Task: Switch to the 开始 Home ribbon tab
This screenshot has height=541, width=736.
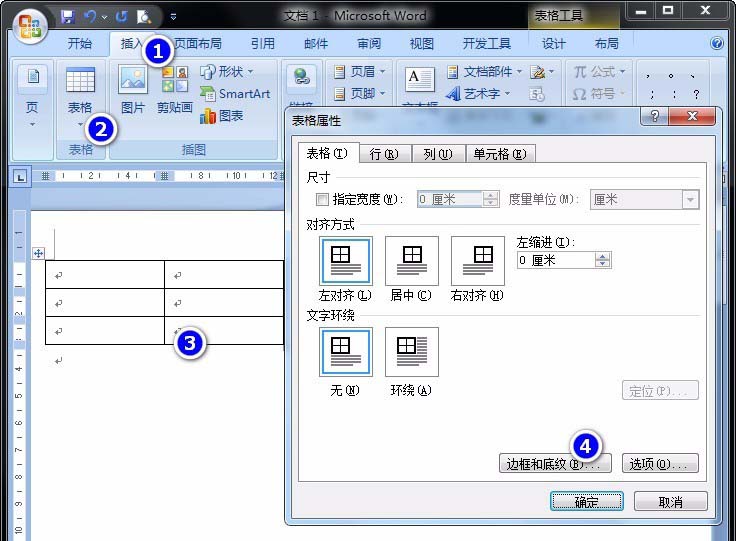Action: (x=79, y=44)
